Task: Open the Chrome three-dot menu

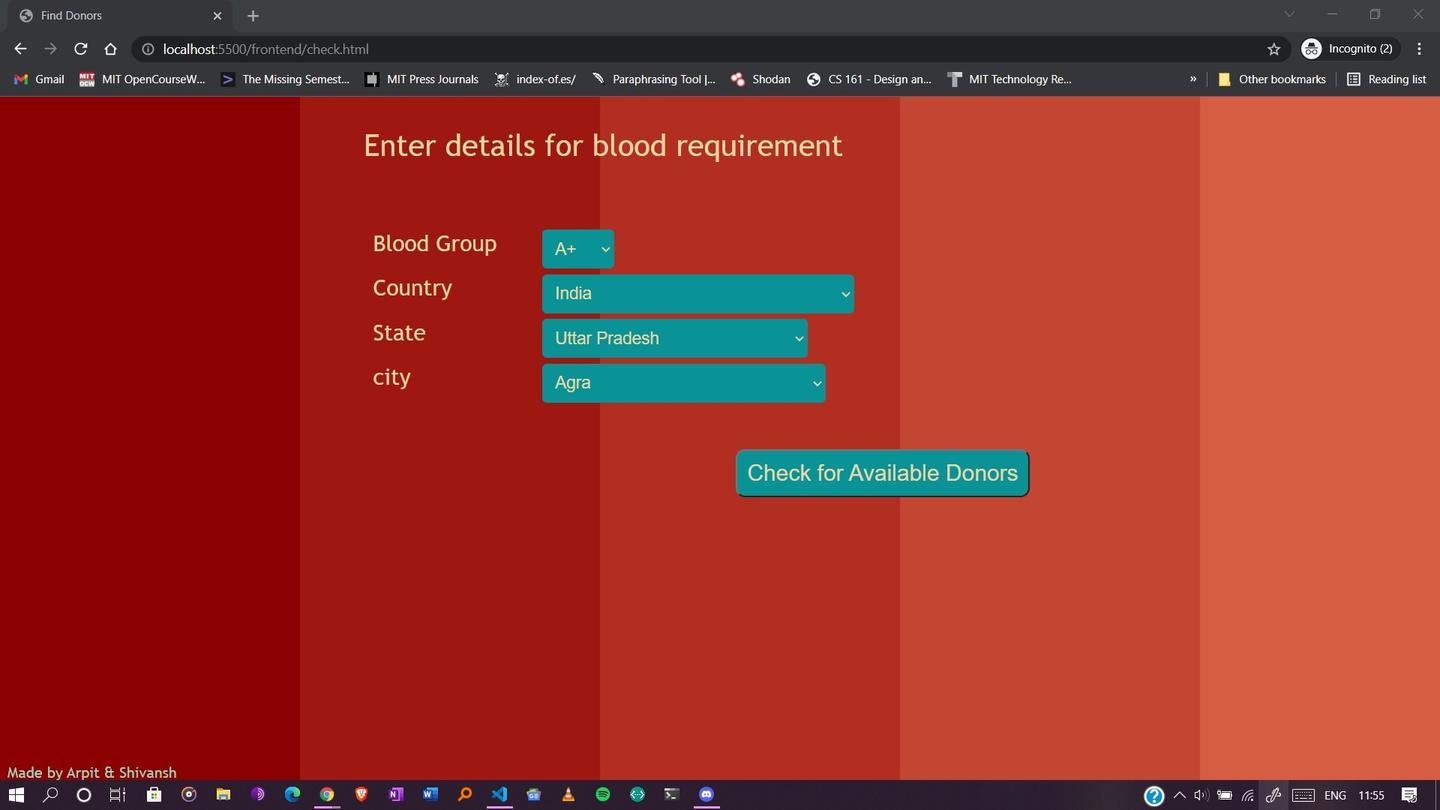Action: pos(1419,49)
